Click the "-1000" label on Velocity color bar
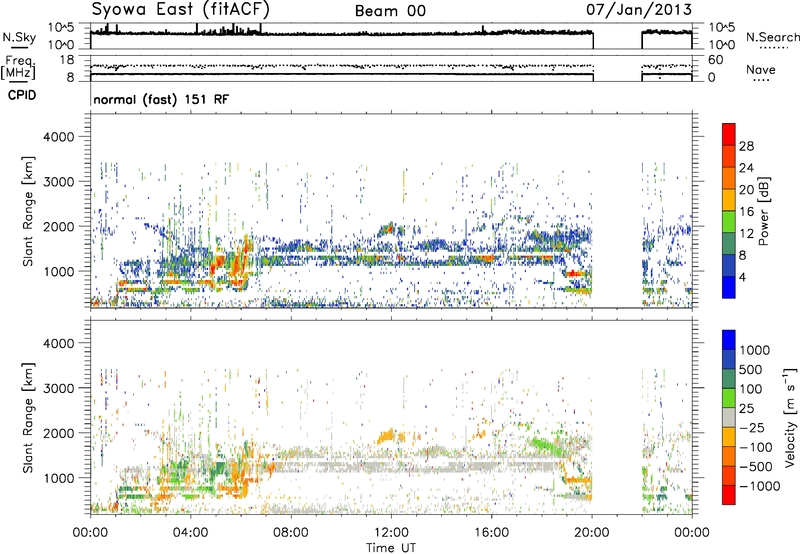This screenshot has width=800, height=554. [x=759, y=486]
